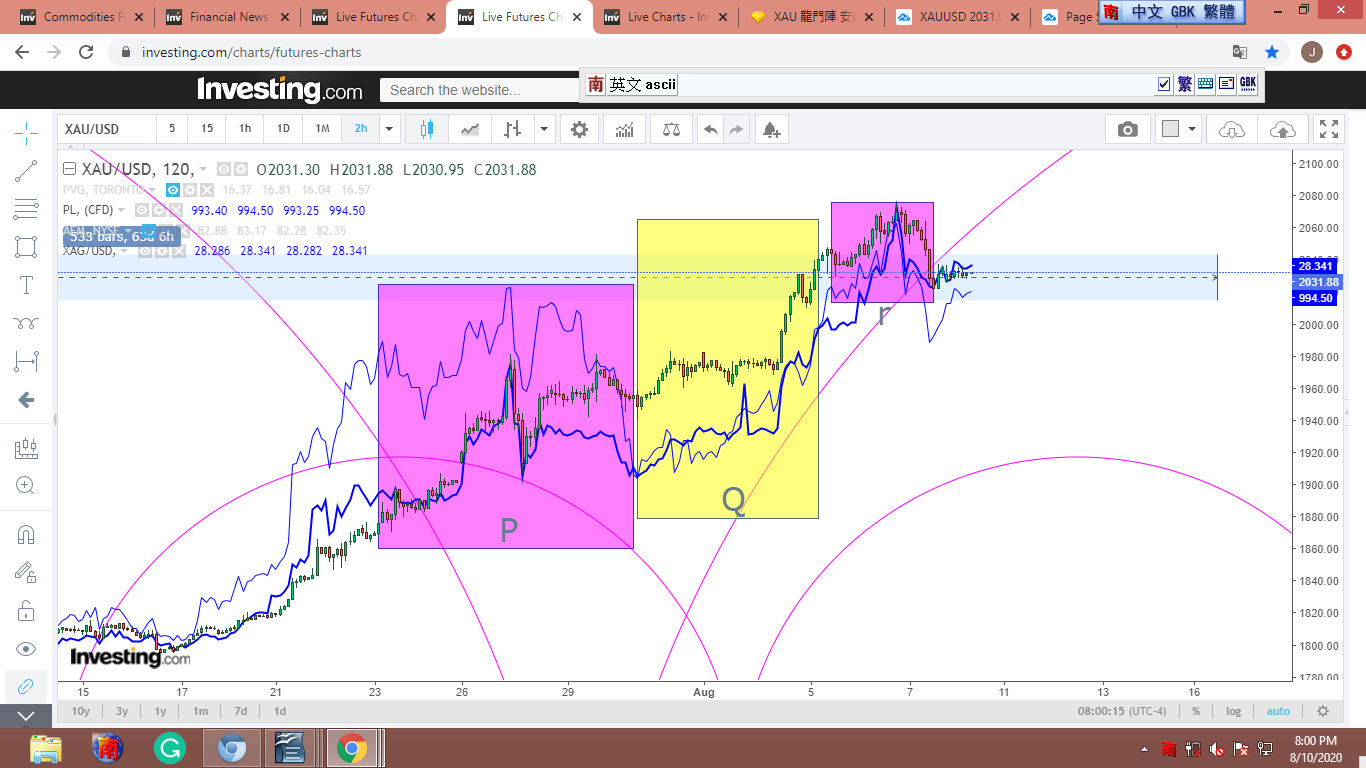Toggle fullscreen chart mode

click(x=1328, y=129)
